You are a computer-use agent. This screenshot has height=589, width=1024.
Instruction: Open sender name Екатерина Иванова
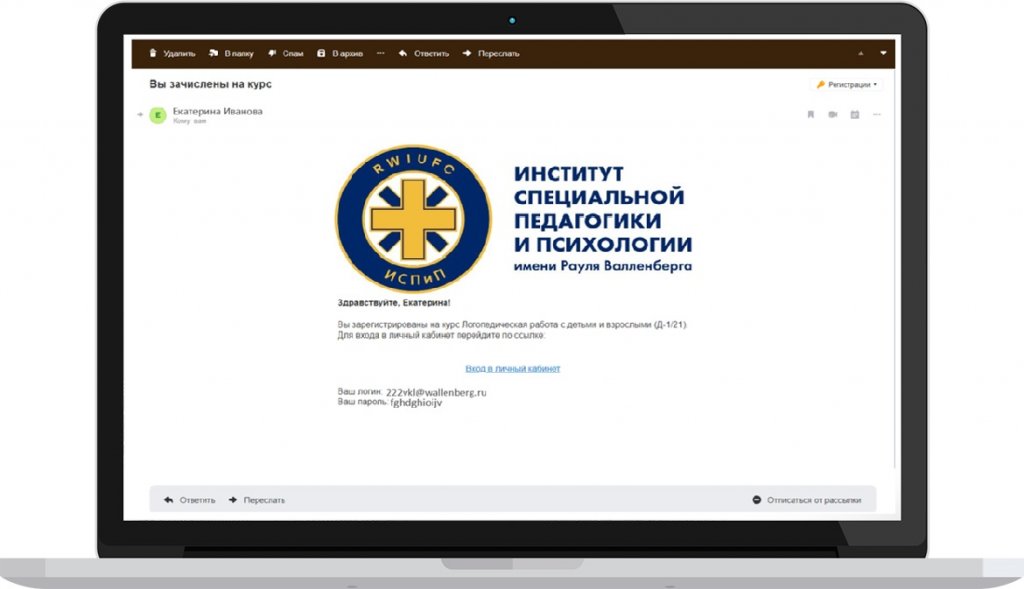point(217,111)
